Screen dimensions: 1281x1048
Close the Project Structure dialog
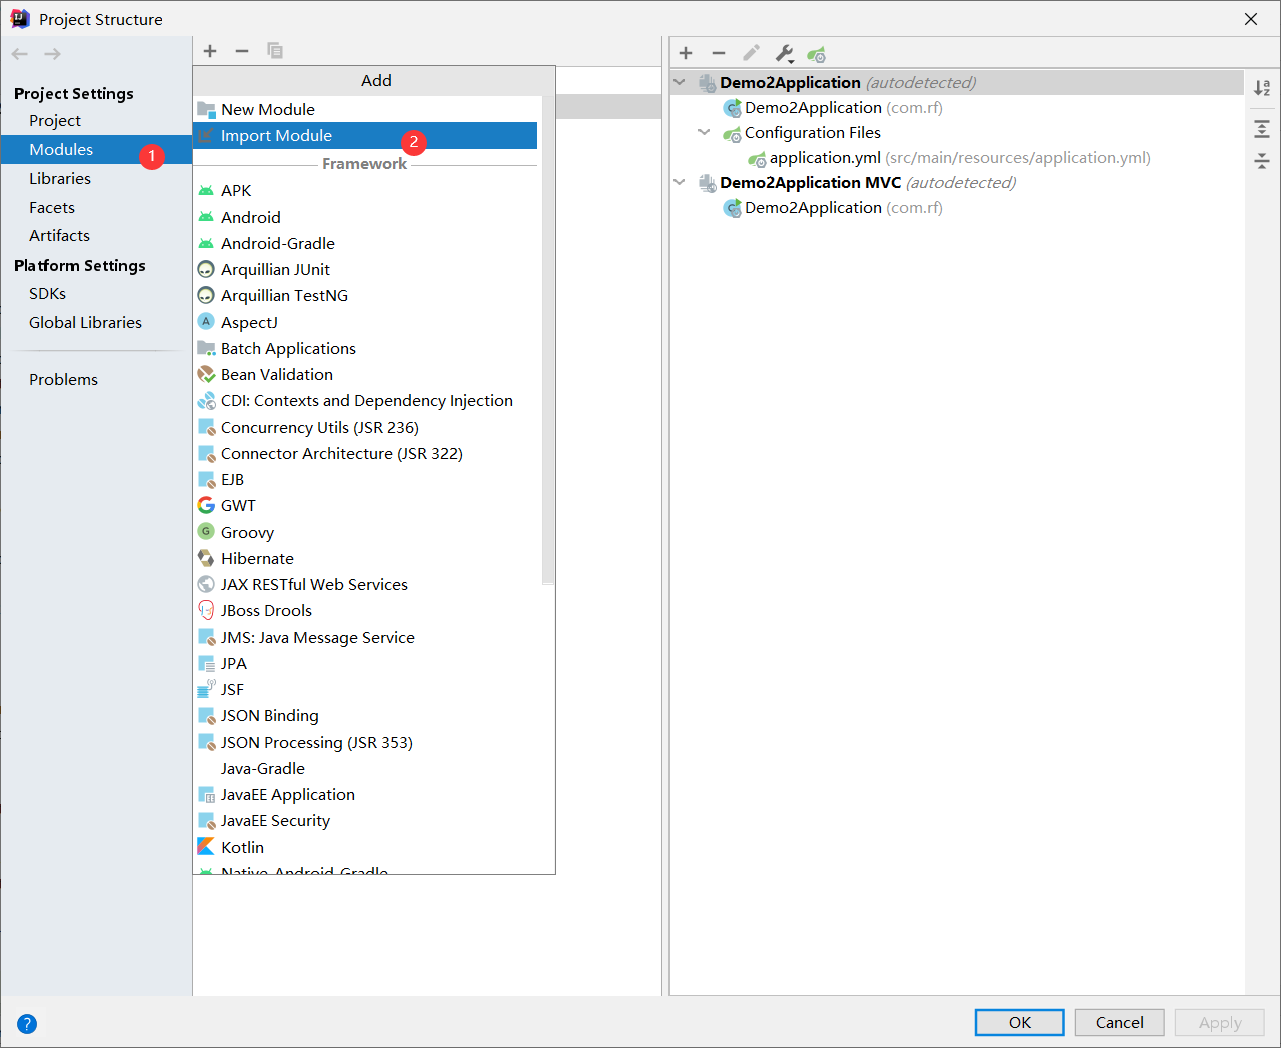(1251, 19)
